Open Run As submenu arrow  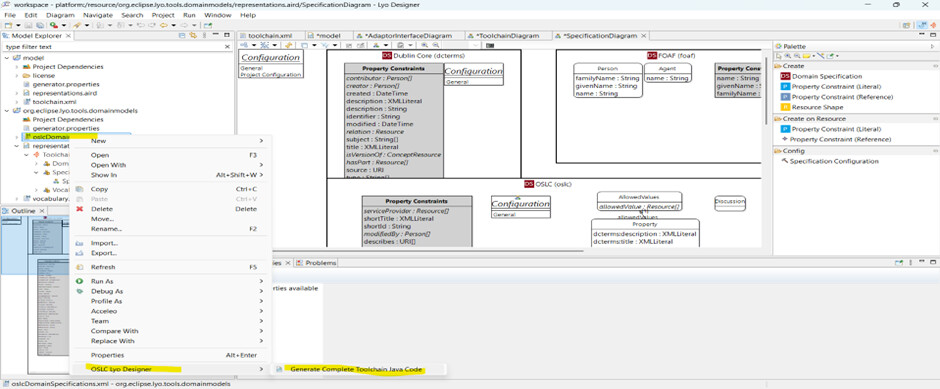261,281
